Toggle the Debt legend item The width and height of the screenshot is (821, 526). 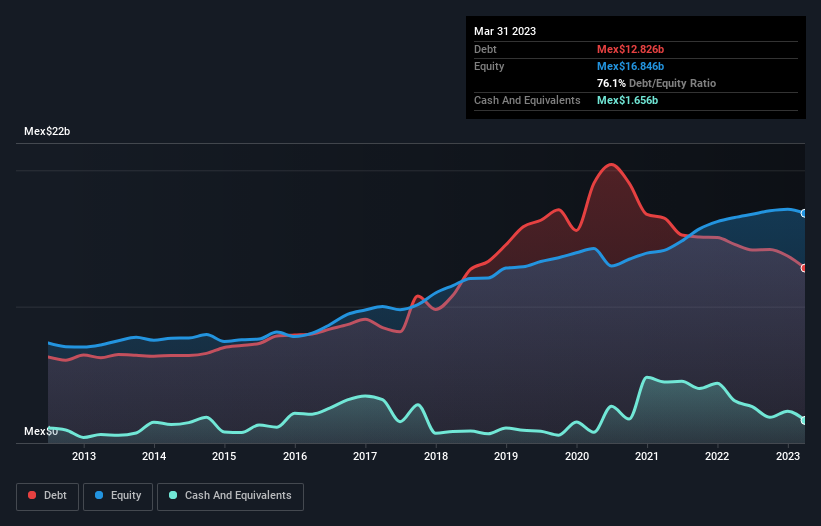pyautogui.click(x=46, y=495)
